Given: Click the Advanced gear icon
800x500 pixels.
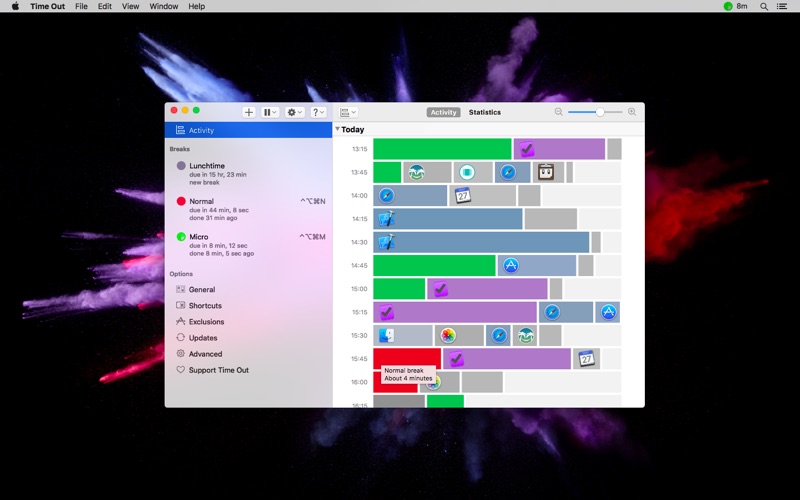Looking at the screenshot, I should point(180,353).
